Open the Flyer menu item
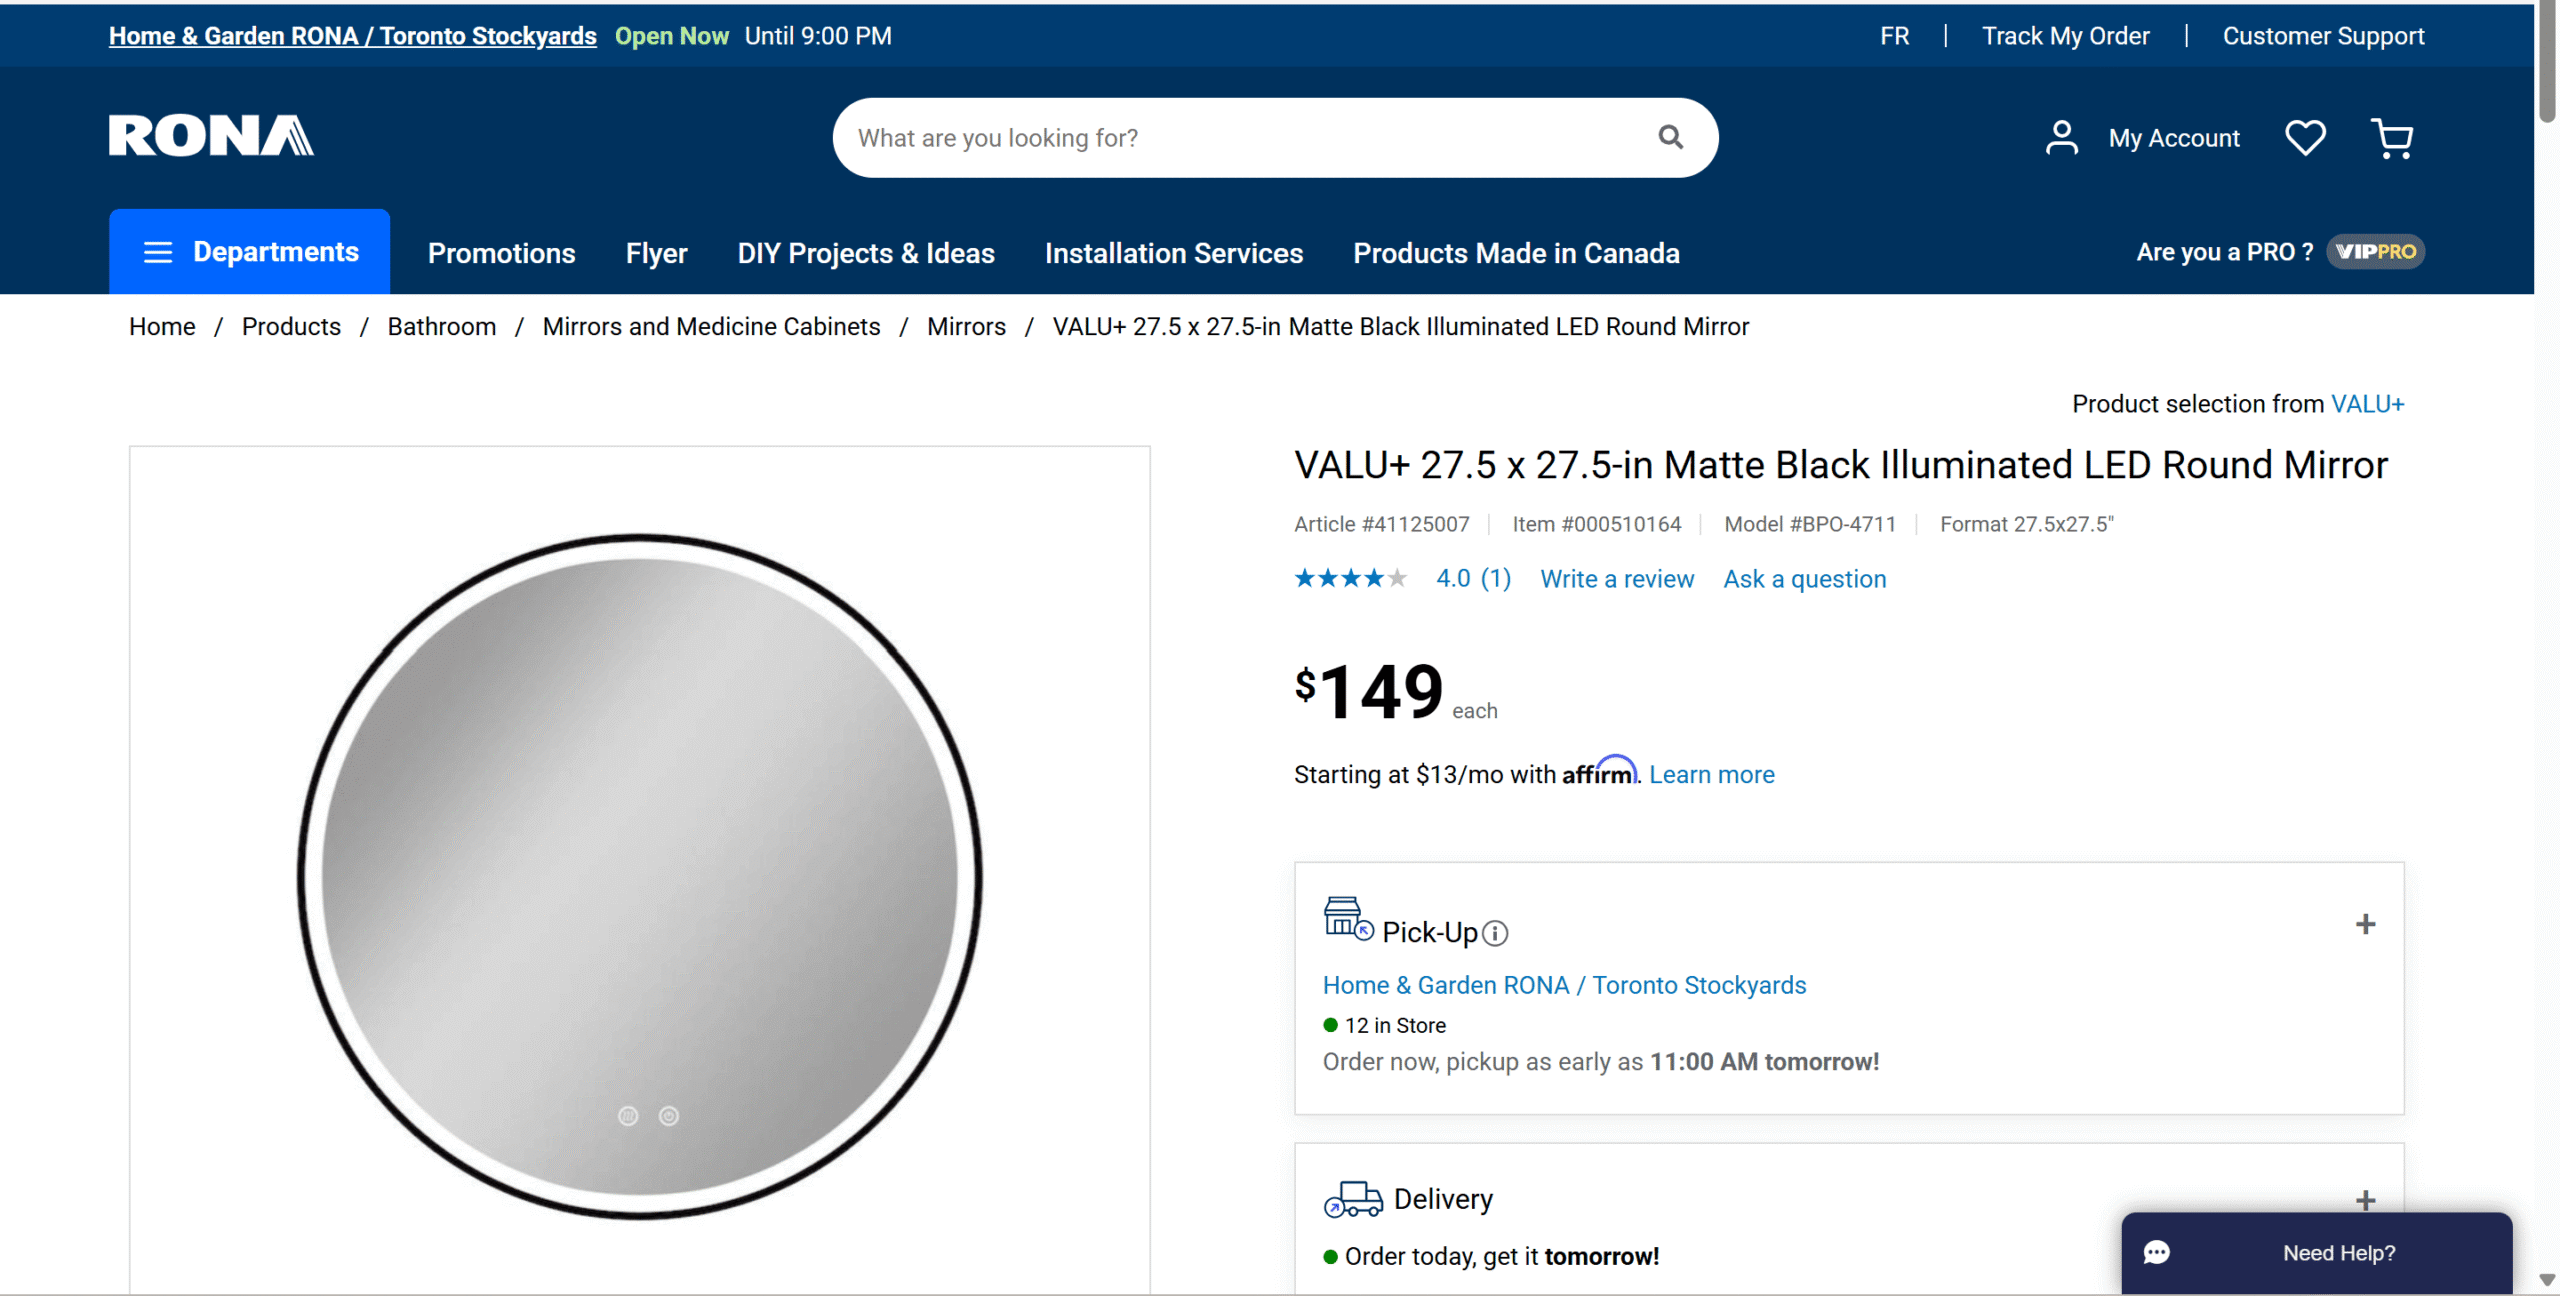 pos(656,253)
